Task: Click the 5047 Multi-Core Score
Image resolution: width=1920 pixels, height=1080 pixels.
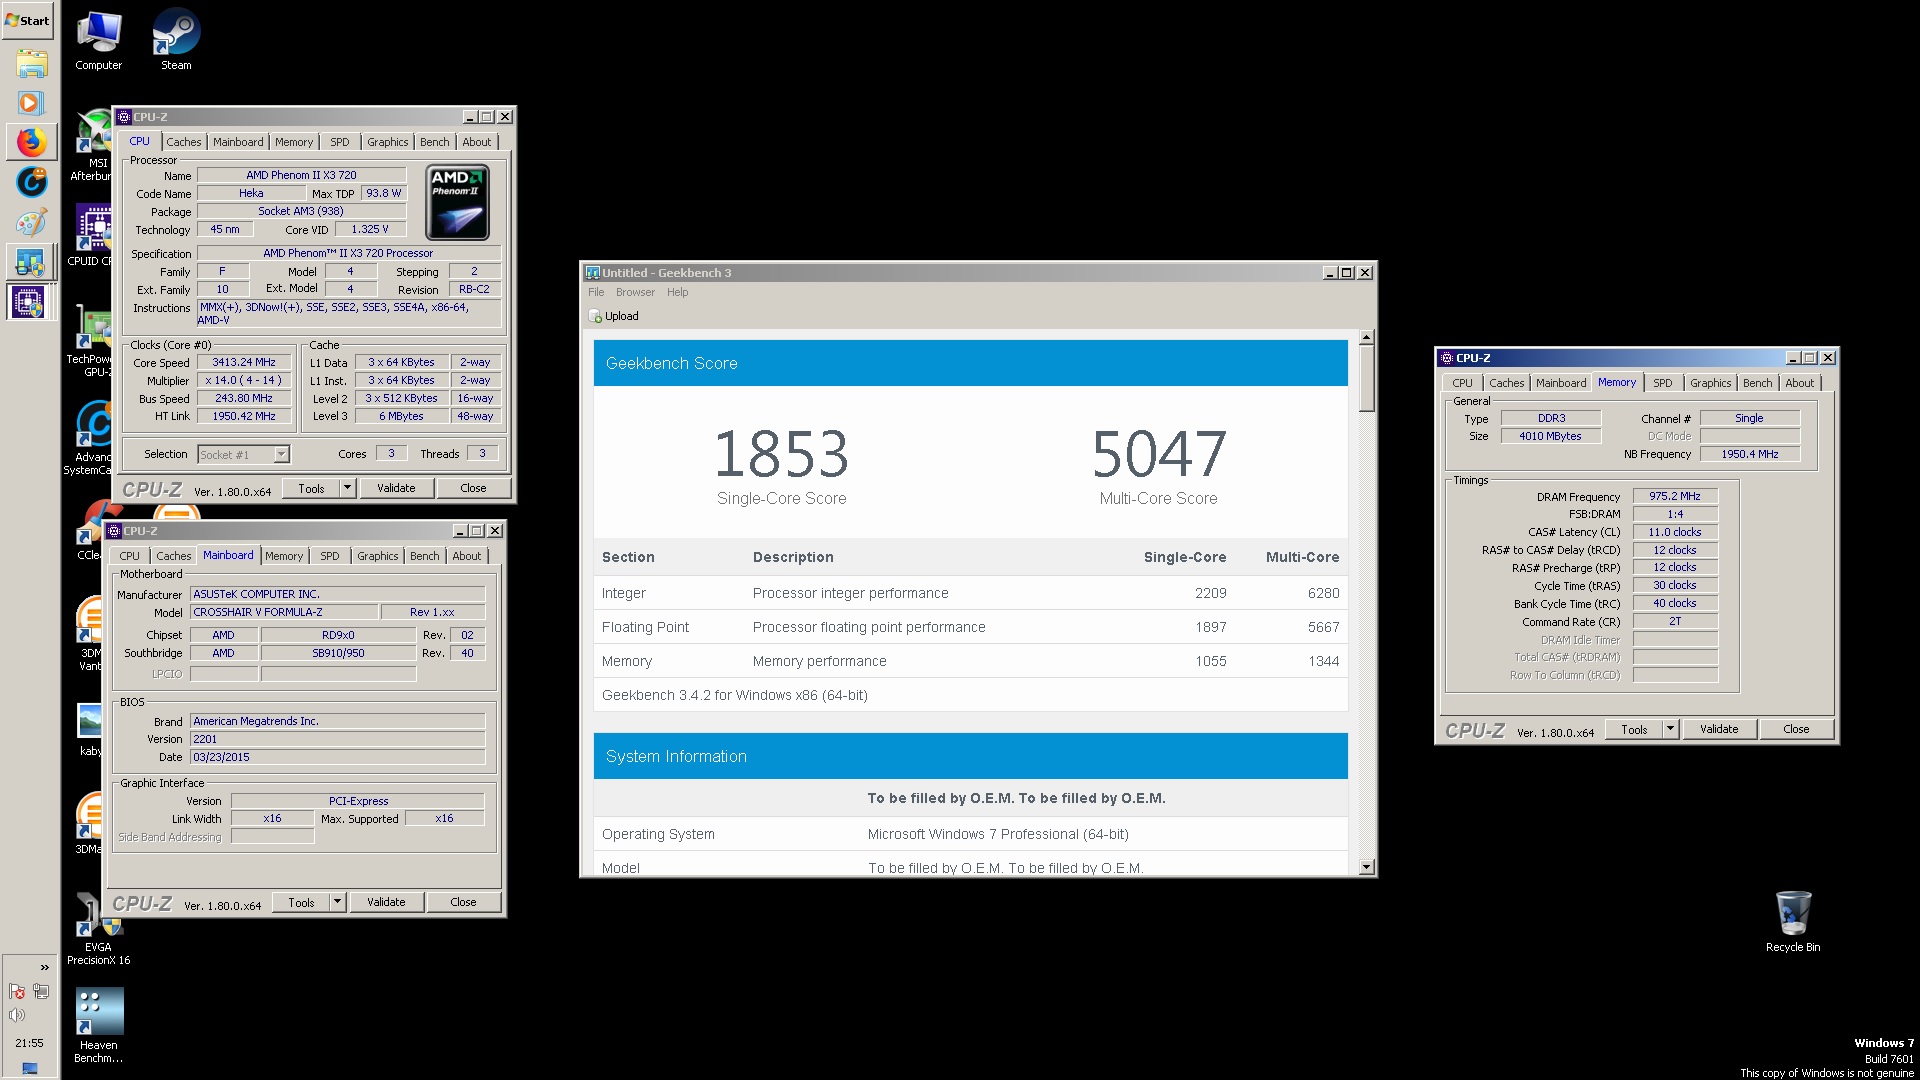Action: 1158,454
